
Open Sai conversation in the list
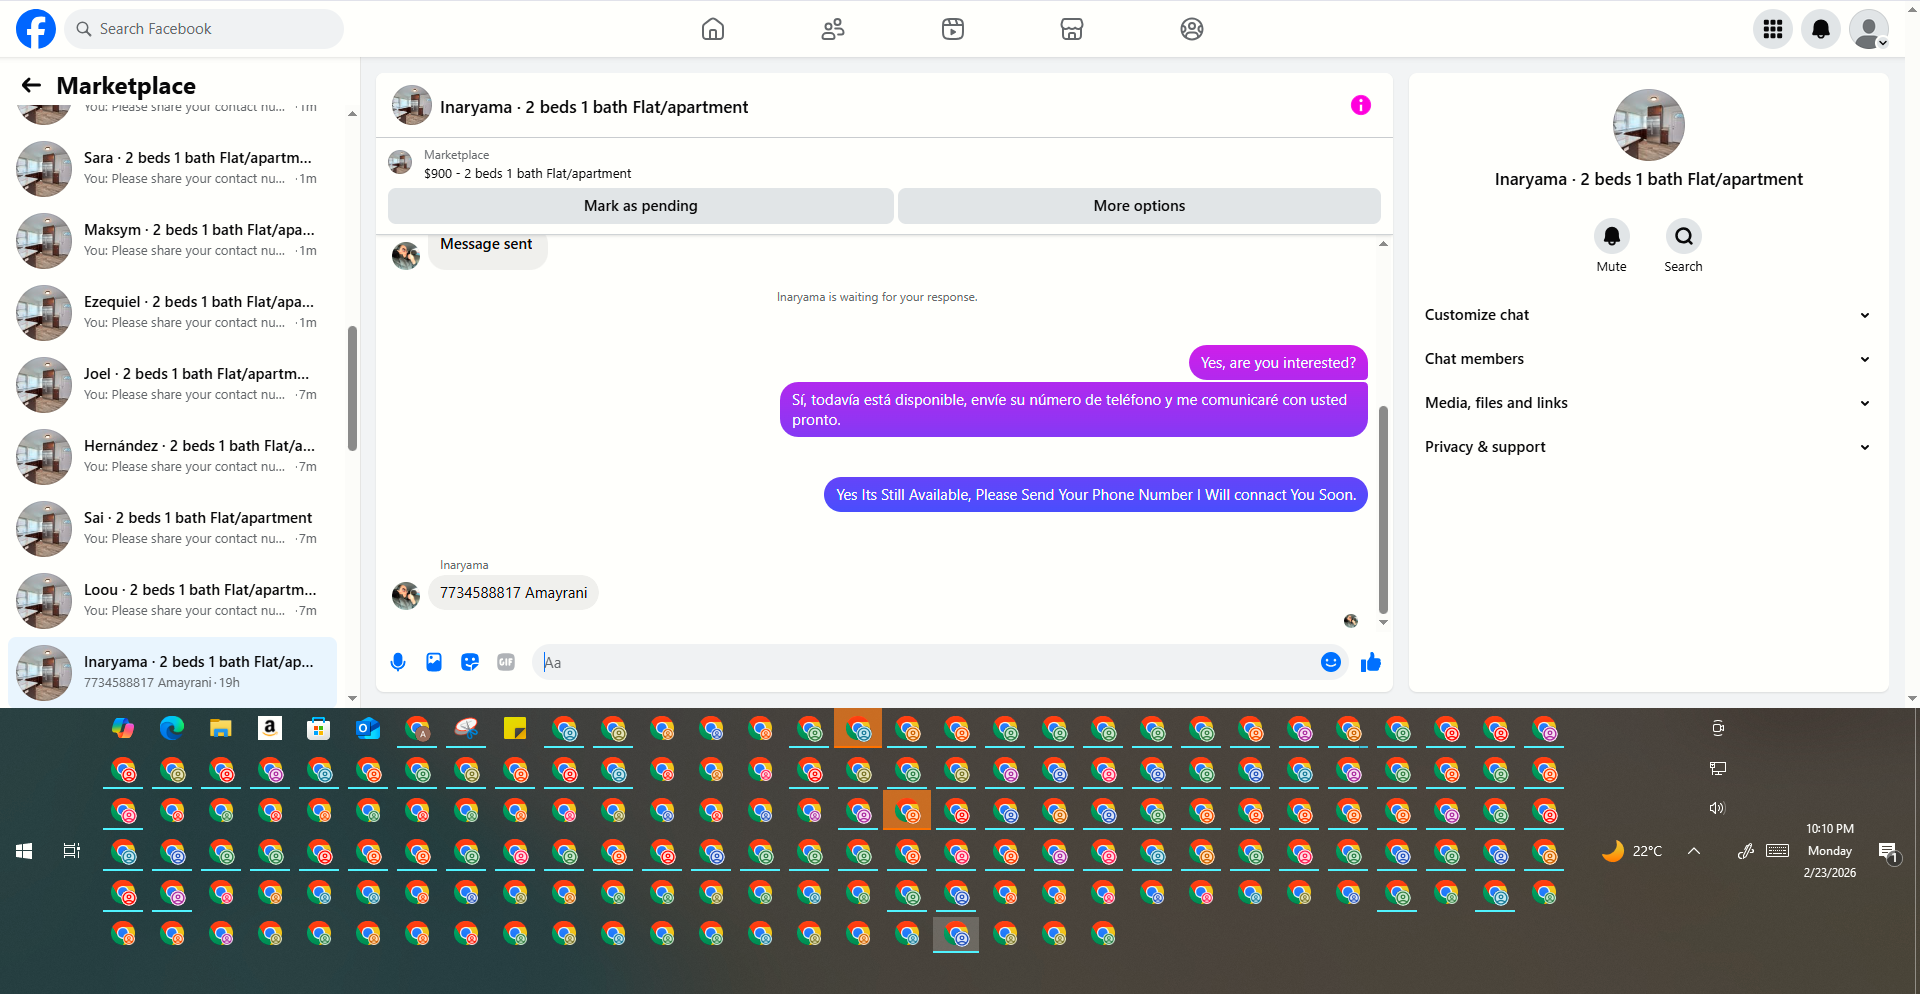tap(172, 528)
